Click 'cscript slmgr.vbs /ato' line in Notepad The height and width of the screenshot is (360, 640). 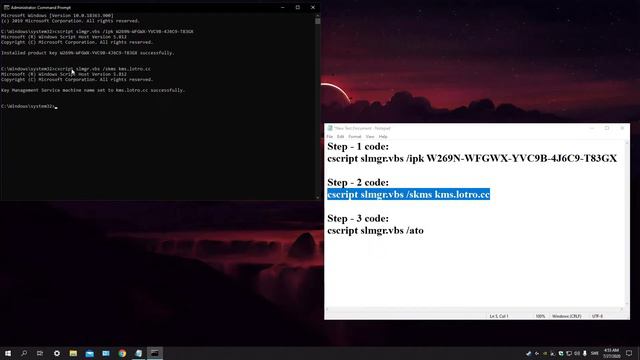(x=376, y=231)
